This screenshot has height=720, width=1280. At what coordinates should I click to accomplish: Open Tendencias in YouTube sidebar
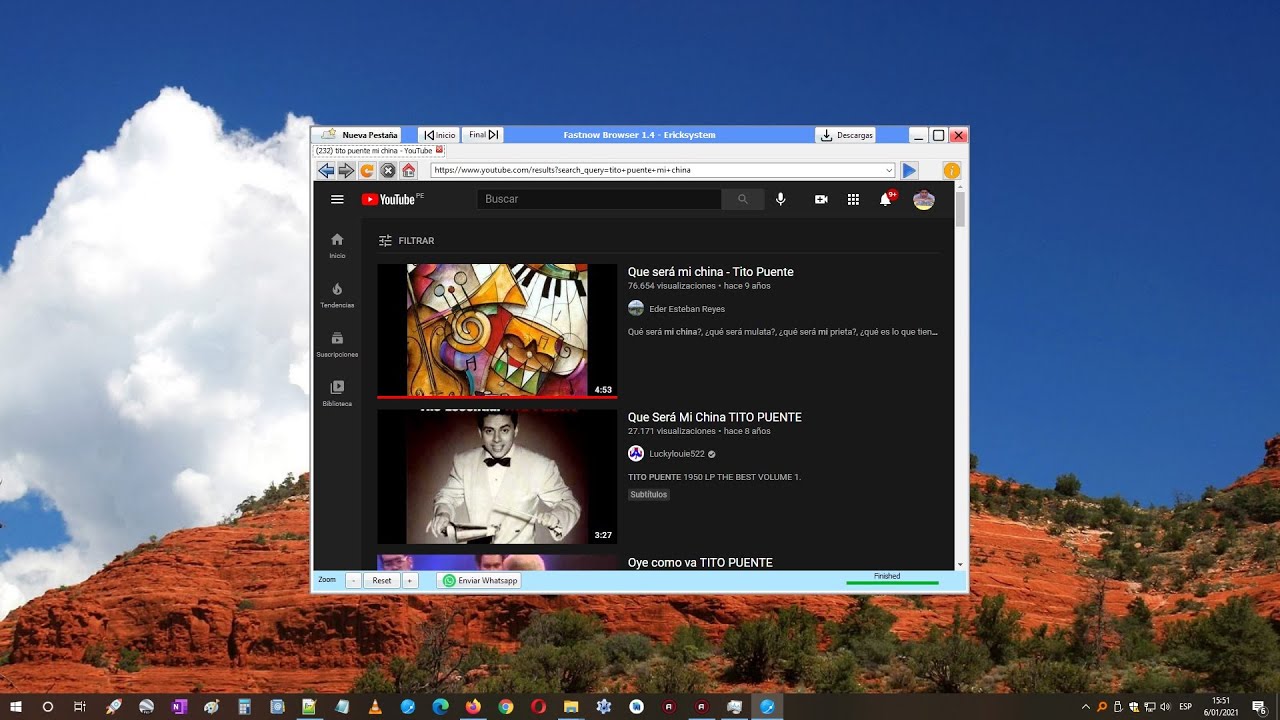click(x=337, y=295)
